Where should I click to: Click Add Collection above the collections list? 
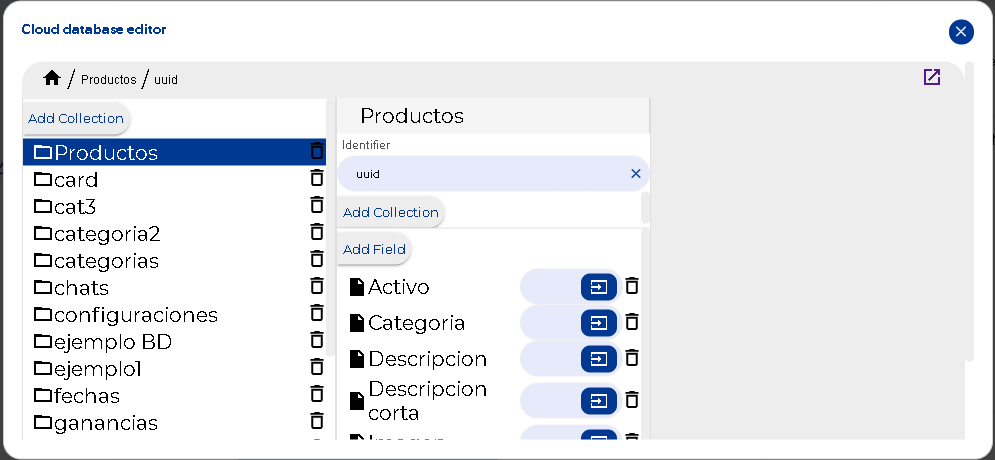point(76,119)
